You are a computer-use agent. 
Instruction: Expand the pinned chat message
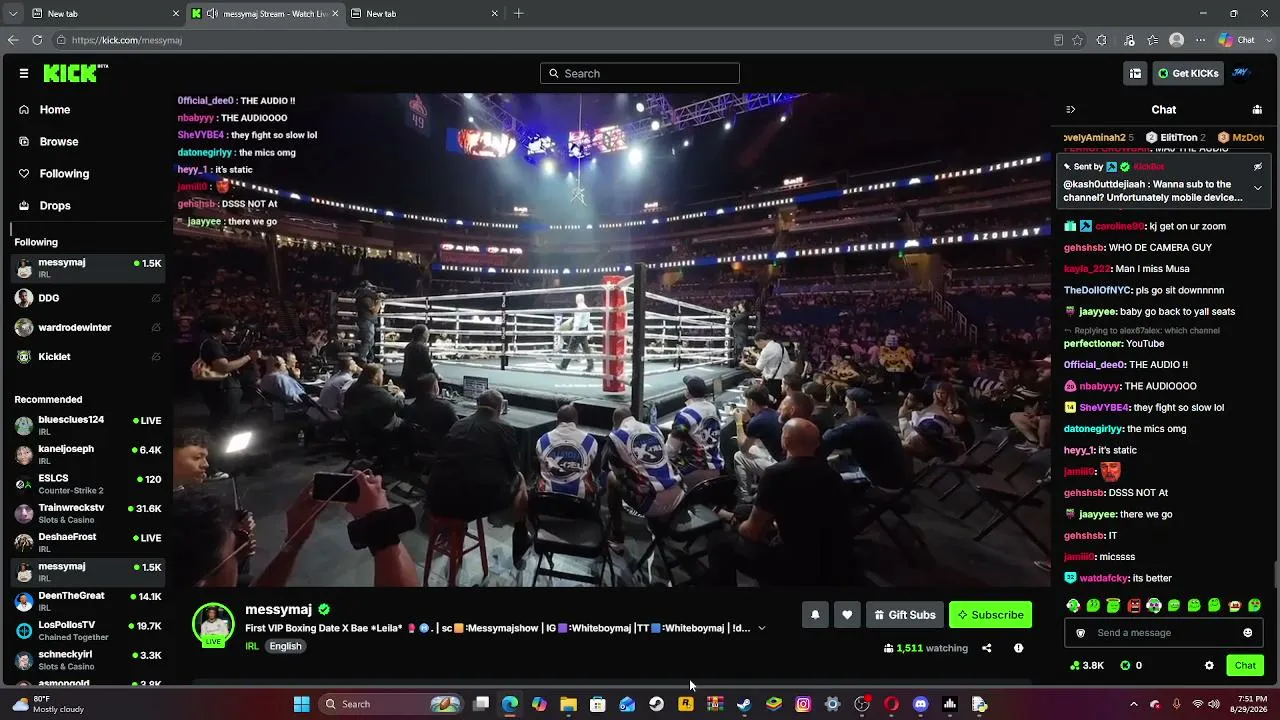coord(1258,188)
